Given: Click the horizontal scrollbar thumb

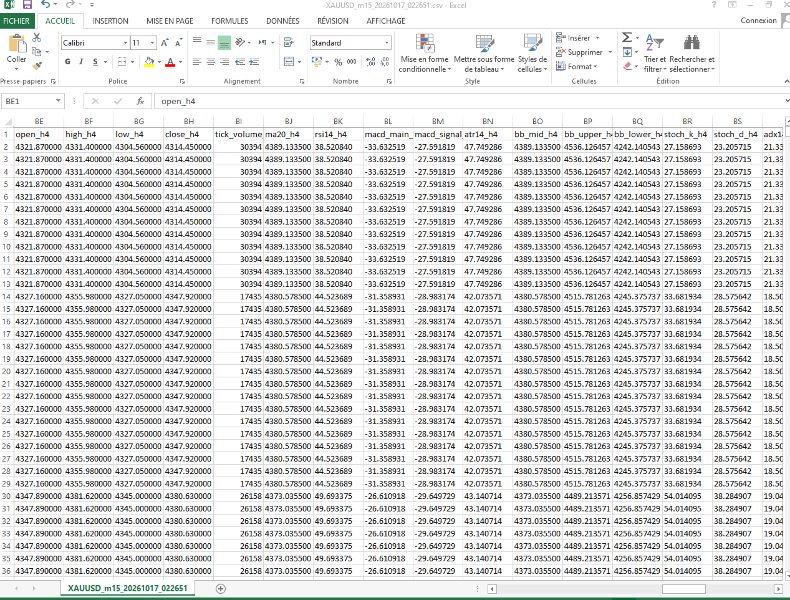Looking at the screenshot, I should tap(684, 588).
